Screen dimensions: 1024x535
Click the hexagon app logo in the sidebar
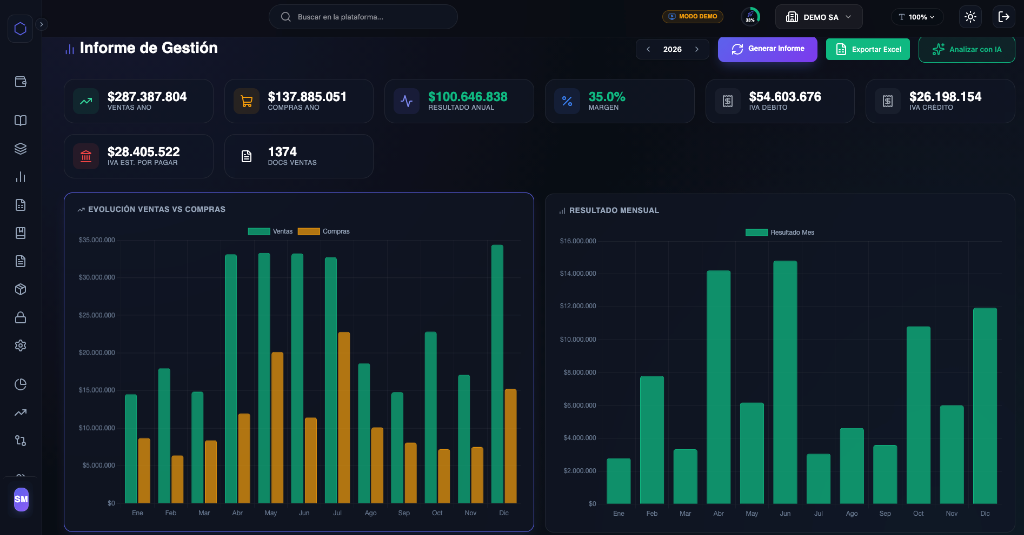coord(20,28)
